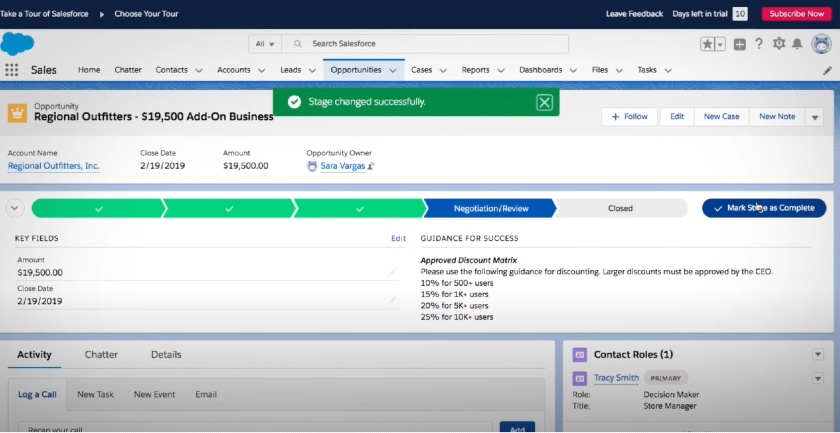This screenshot has width=840, height=433.
Task: Expand the Dashboards tab chevron
Action: click(x=573, y=70)
